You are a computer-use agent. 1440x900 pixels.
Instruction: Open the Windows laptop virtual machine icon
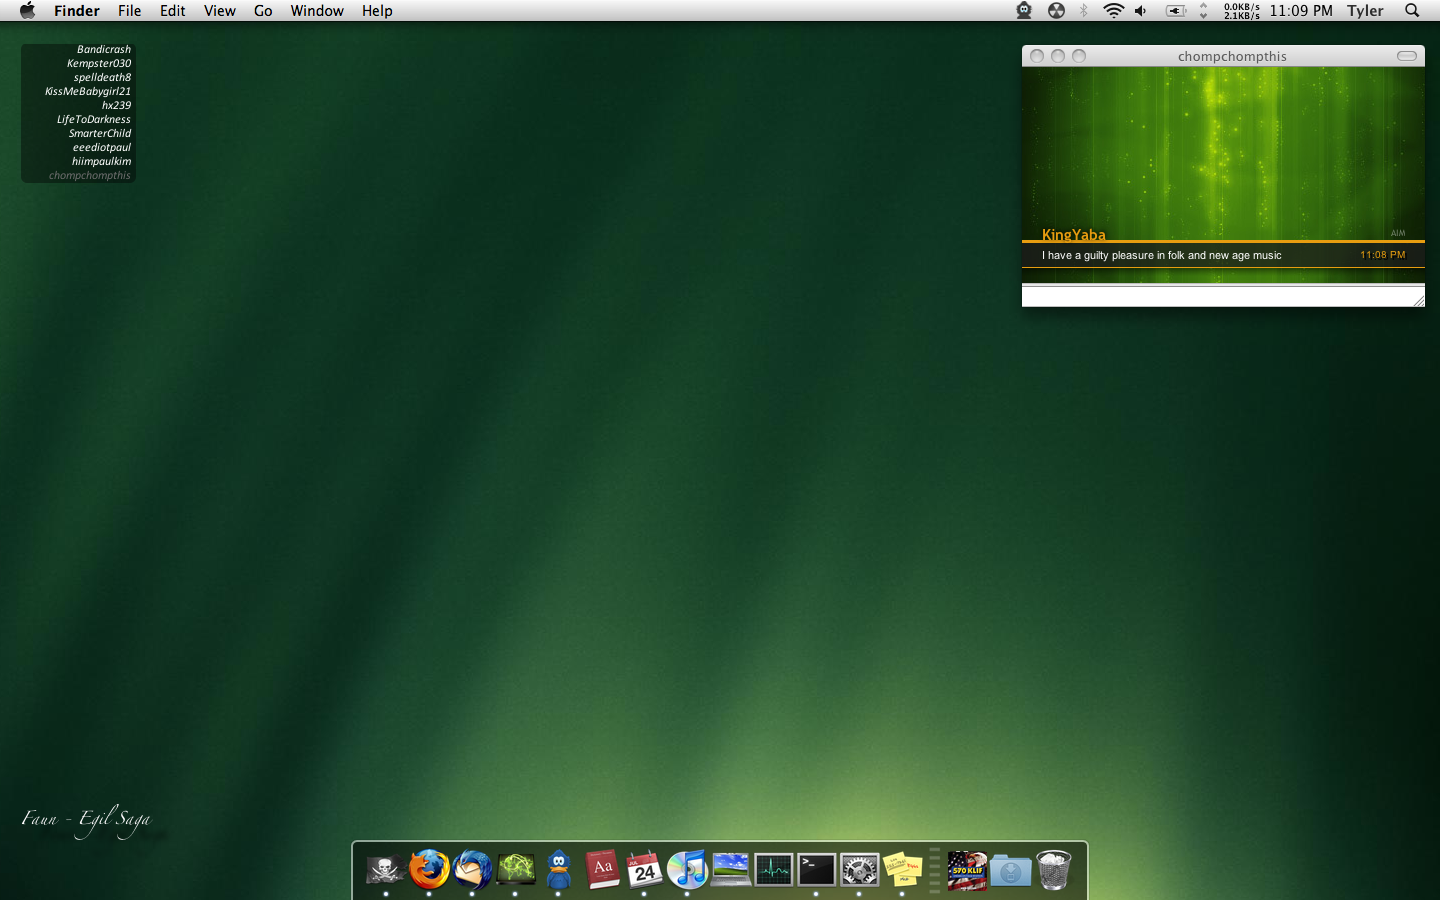pos(731,870)
